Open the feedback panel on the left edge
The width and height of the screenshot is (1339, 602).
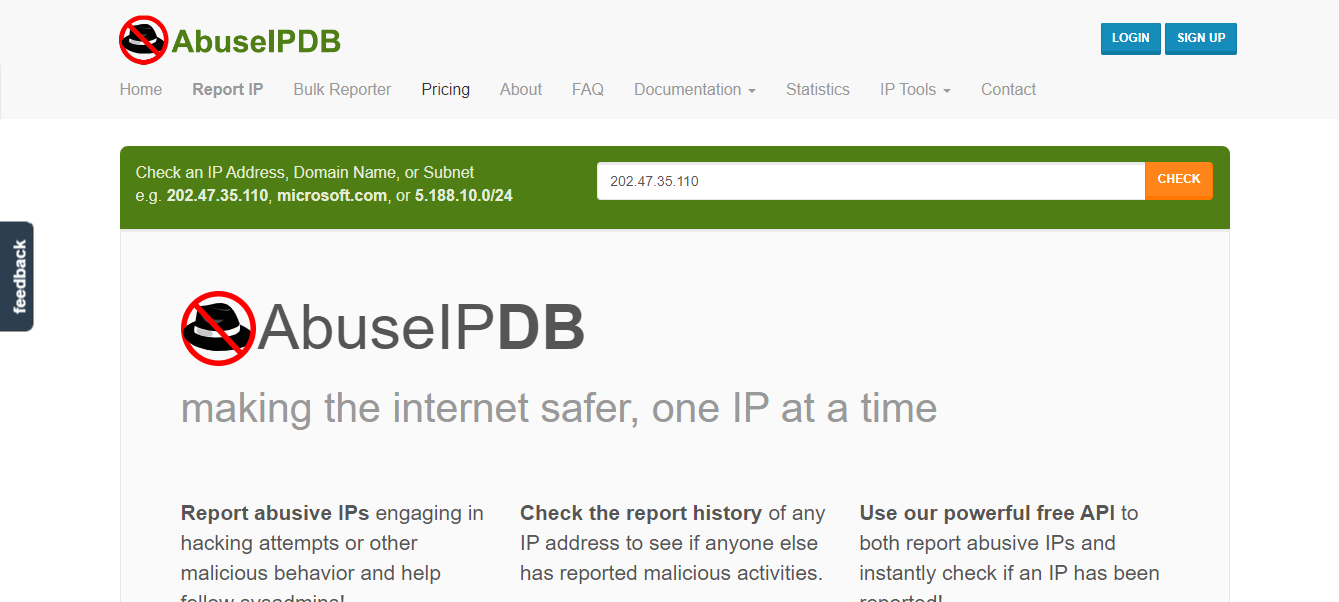pos(16,276)
